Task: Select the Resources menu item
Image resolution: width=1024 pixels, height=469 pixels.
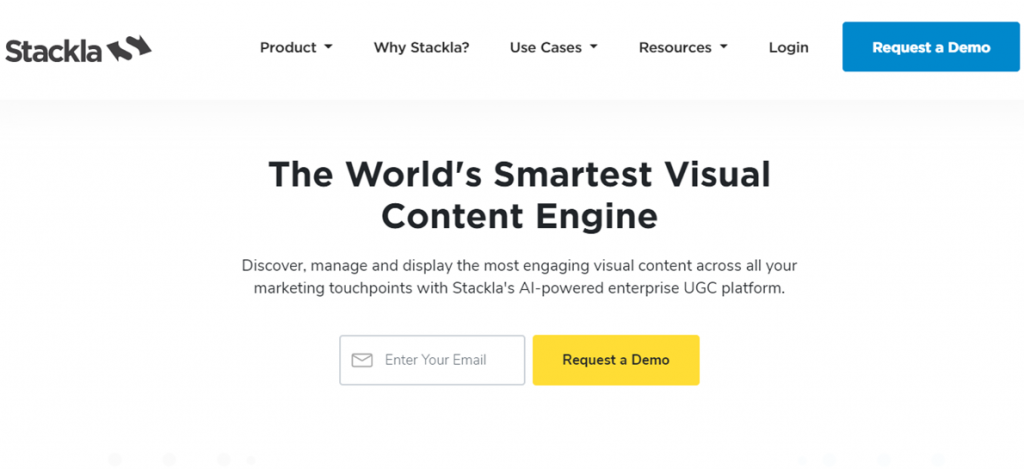Action: pyautogui.click(x=675, y=47)
